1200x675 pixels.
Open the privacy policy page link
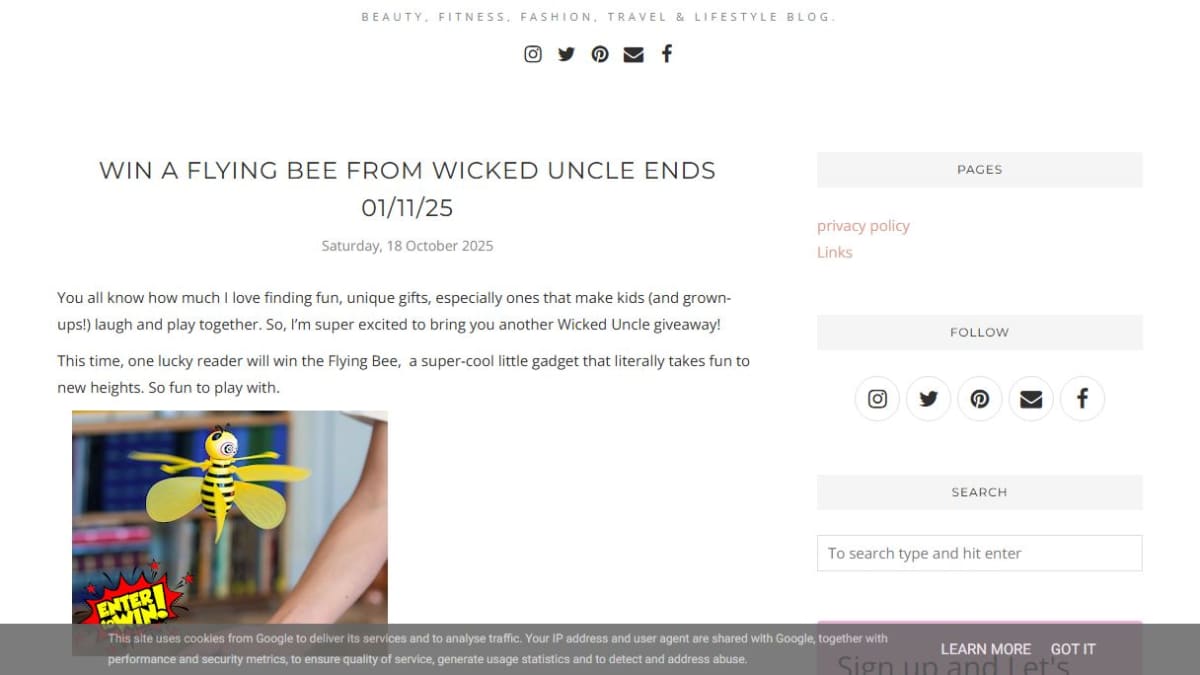pyautogui.click(x=863, y=226)
